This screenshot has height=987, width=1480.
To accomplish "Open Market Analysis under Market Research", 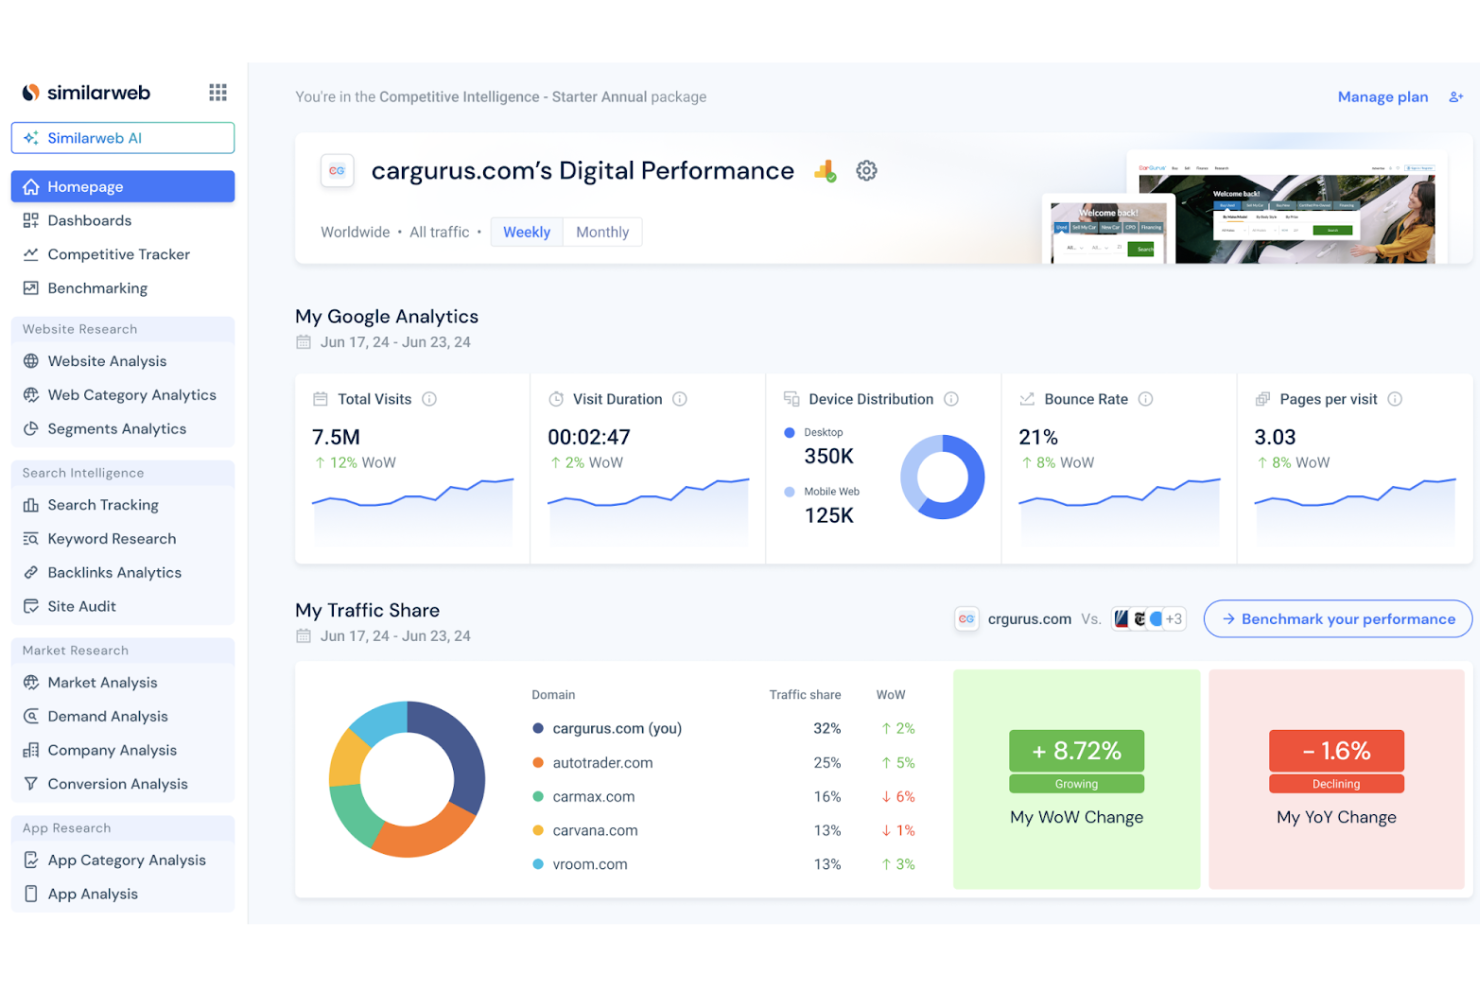I will click(102, 682).
